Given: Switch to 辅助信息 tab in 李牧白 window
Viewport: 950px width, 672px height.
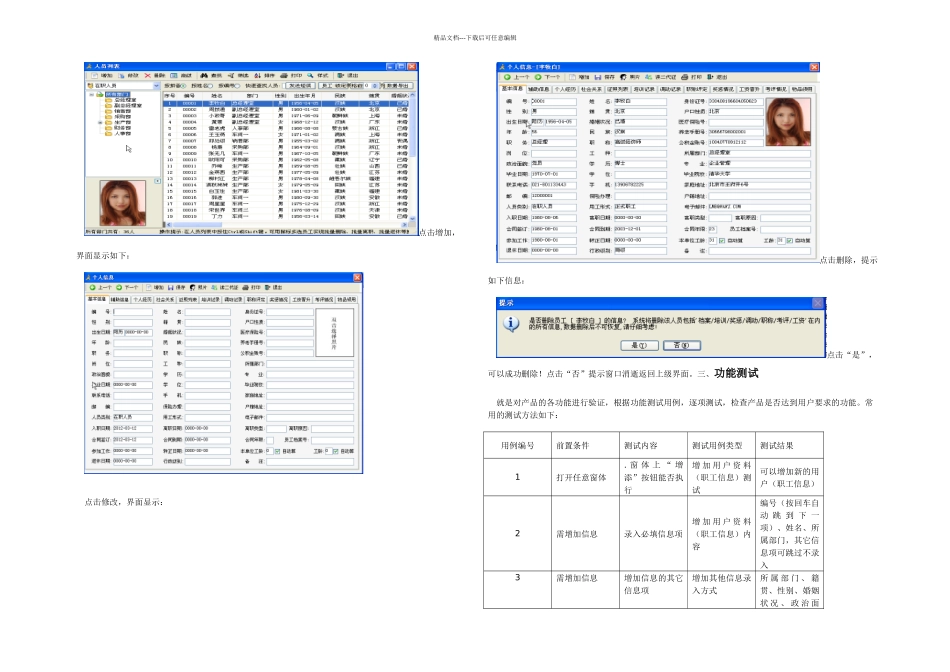Looking at the screenshot, I should 538,88.
